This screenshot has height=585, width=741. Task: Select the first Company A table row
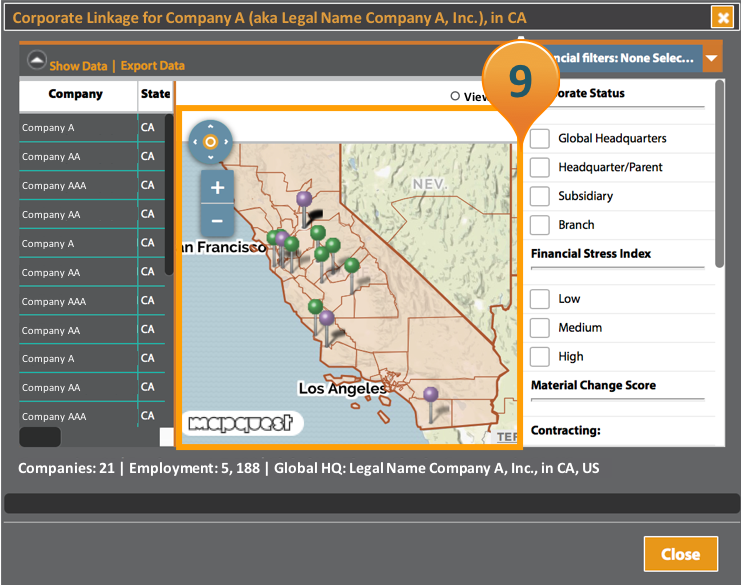(92, 128)
